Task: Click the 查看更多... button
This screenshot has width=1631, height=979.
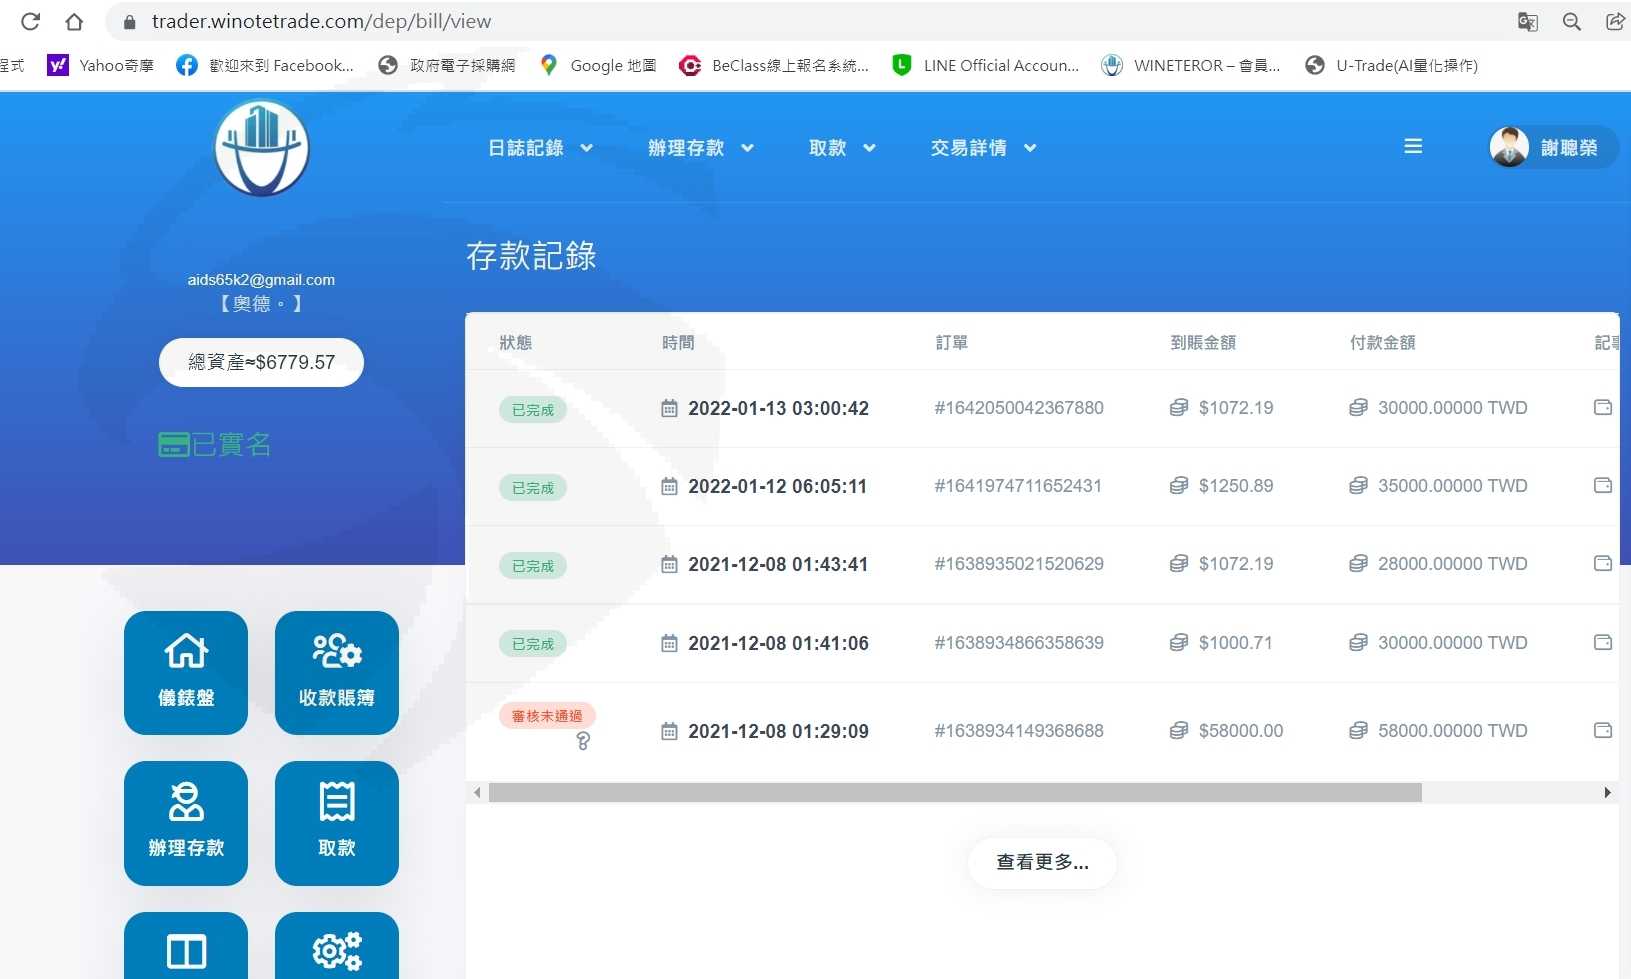Action: (1042, 862)
